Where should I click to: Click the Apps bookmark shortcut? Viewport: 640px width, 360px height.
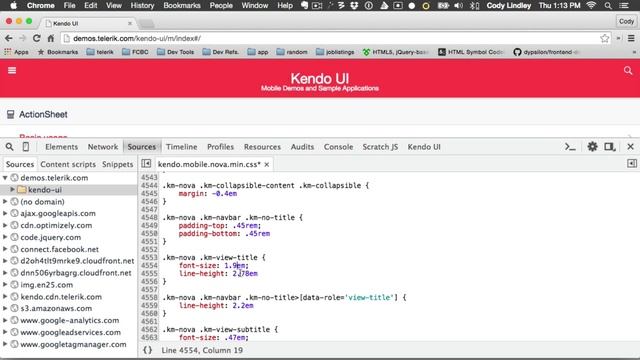click(x=16, y=52)
